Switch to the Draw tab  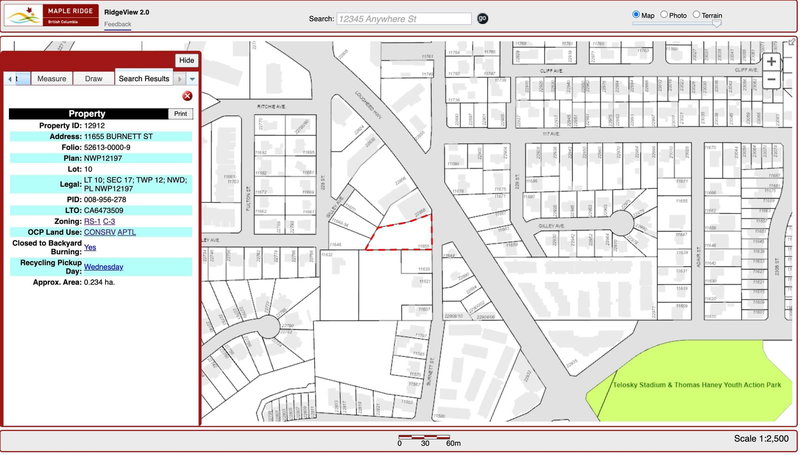93,78
